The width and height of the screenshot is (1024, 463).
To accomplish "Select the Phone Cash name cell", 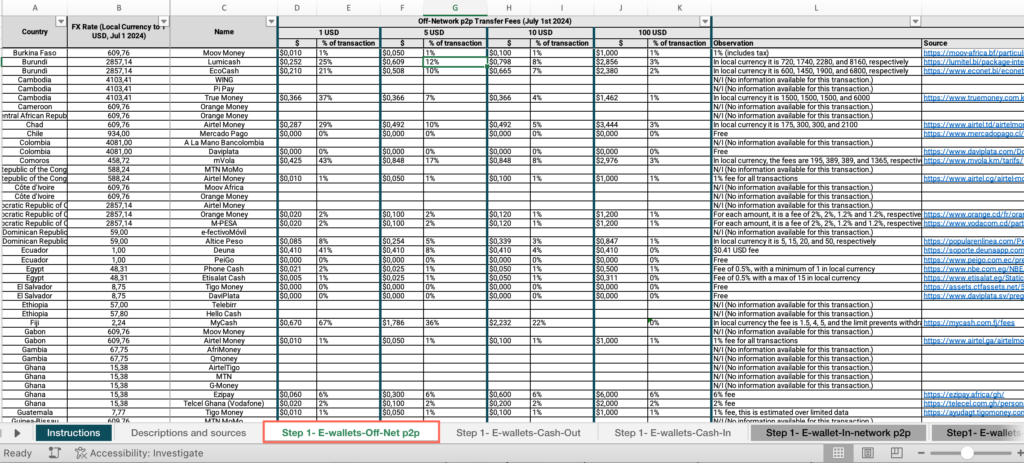I will (224, 268).
